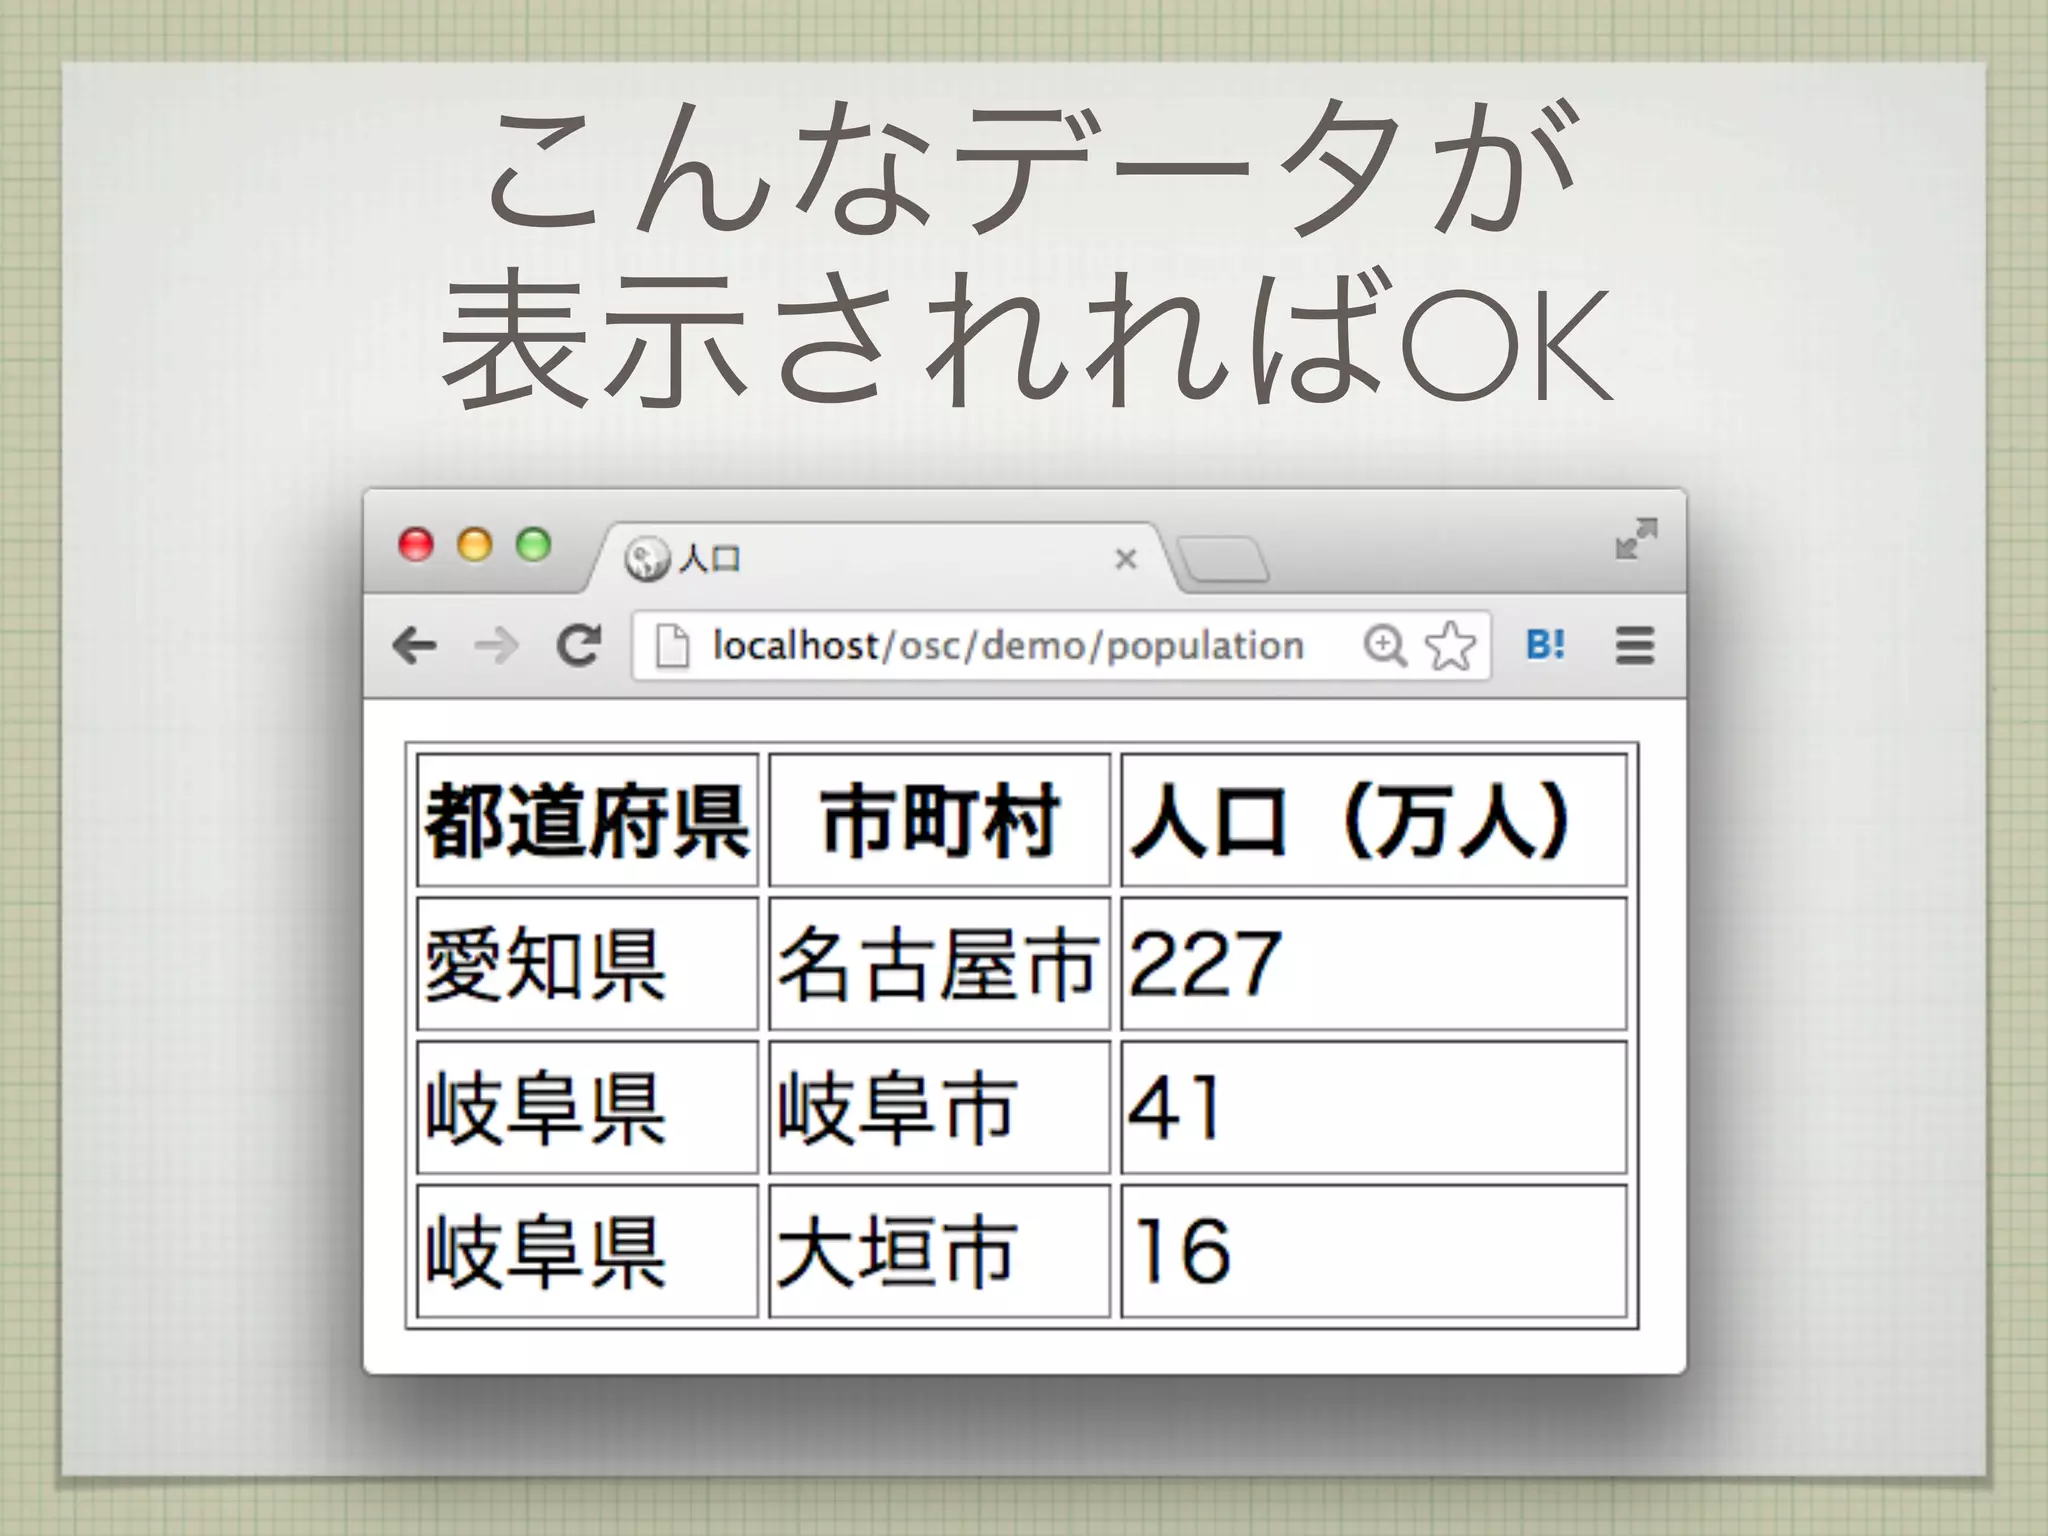Toggle fullscreen with the expand arrows icon
The height and width of the screenshot is (1536, 2048).
click(x=1636, y=539)
